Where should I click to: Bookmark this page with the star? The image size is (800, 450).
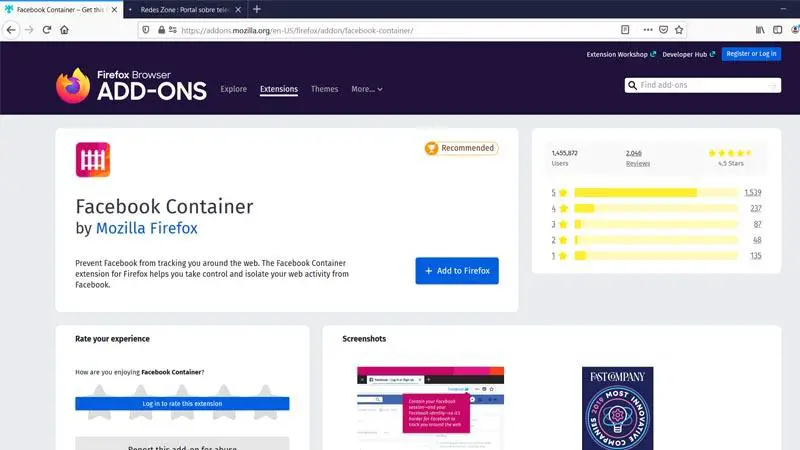point(679,30)
